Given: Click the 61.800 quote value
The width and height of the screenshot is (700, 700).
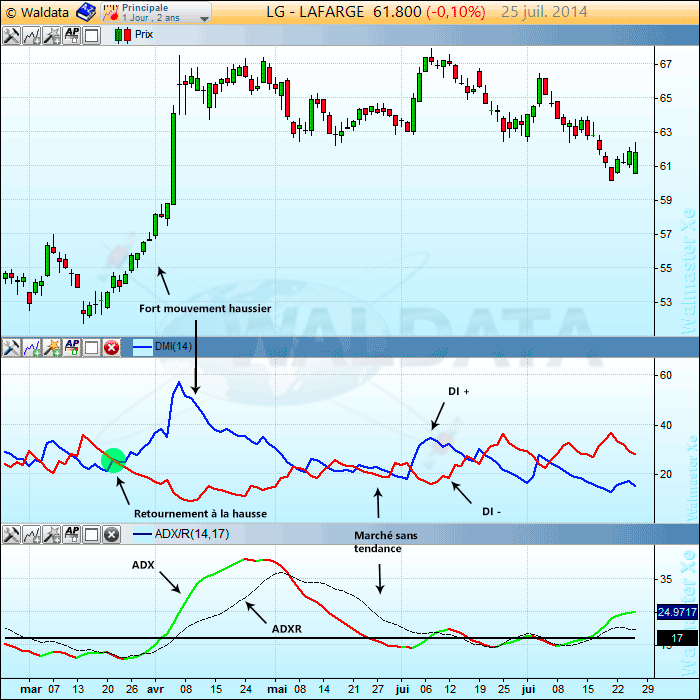Looking at the screenshot, I should 397,12.
